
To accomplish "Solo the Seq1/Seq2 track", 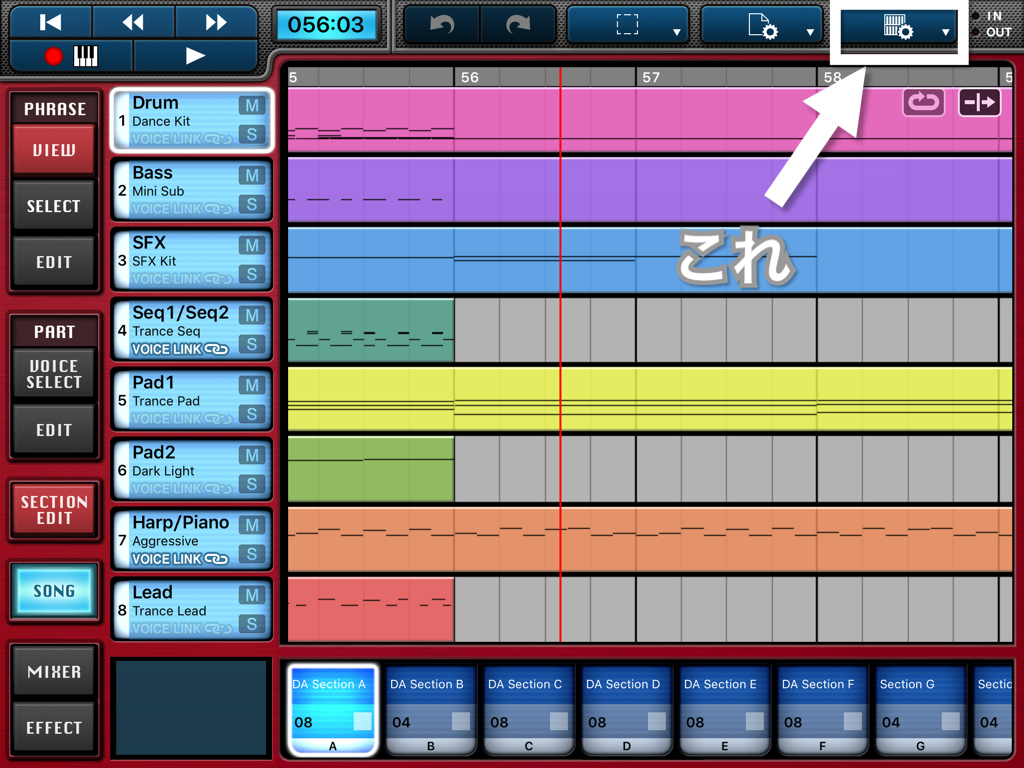I will tap(252, 344).
